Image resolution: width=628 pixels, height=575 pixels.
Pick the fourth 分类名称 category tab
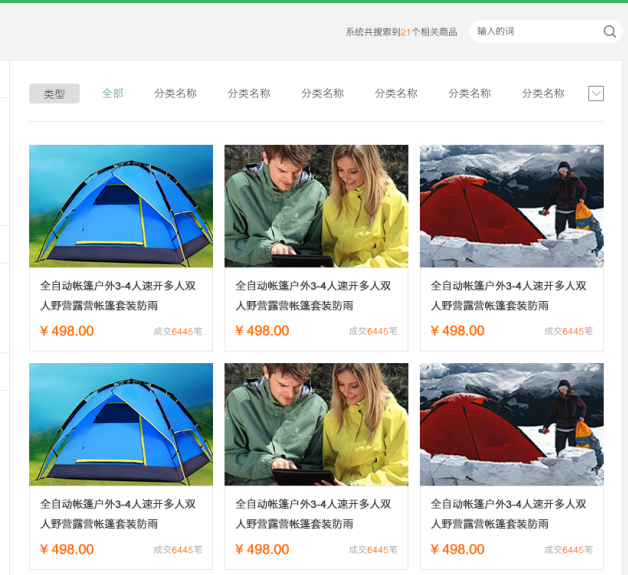pos(396,93)
